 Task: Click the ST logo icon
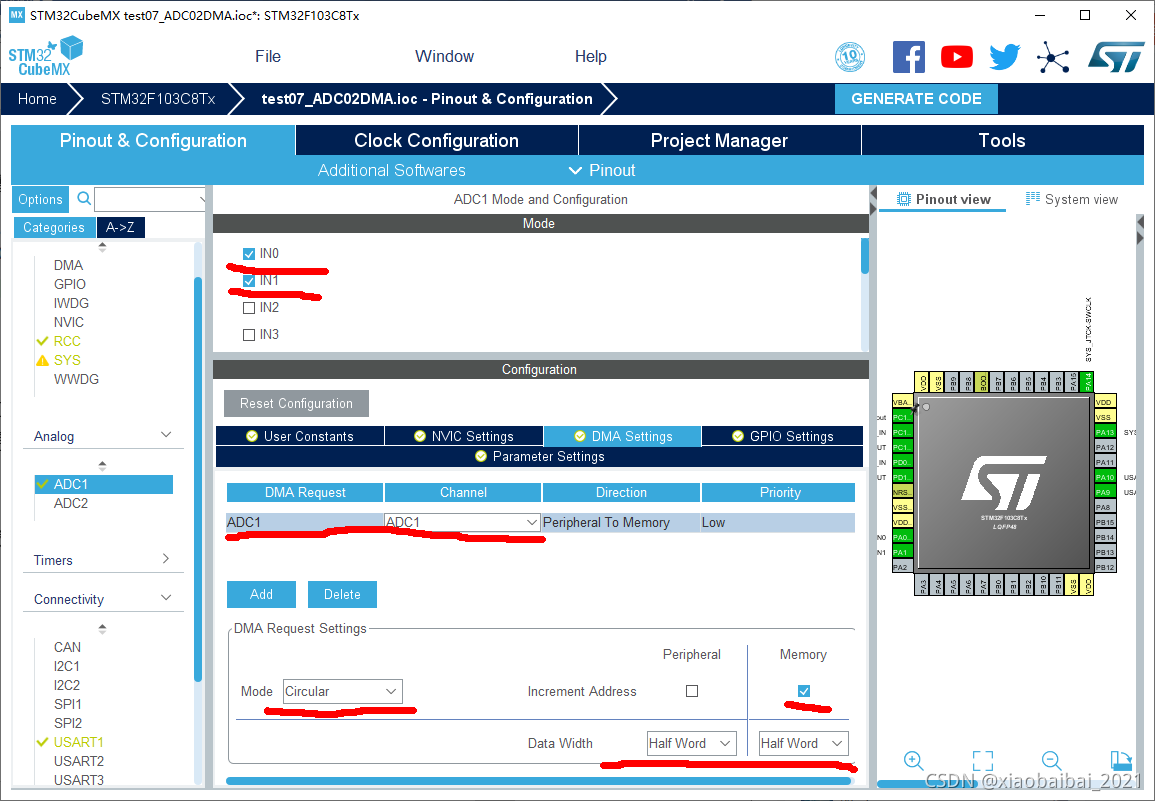pyautogui.click(x=1116, y=57)
